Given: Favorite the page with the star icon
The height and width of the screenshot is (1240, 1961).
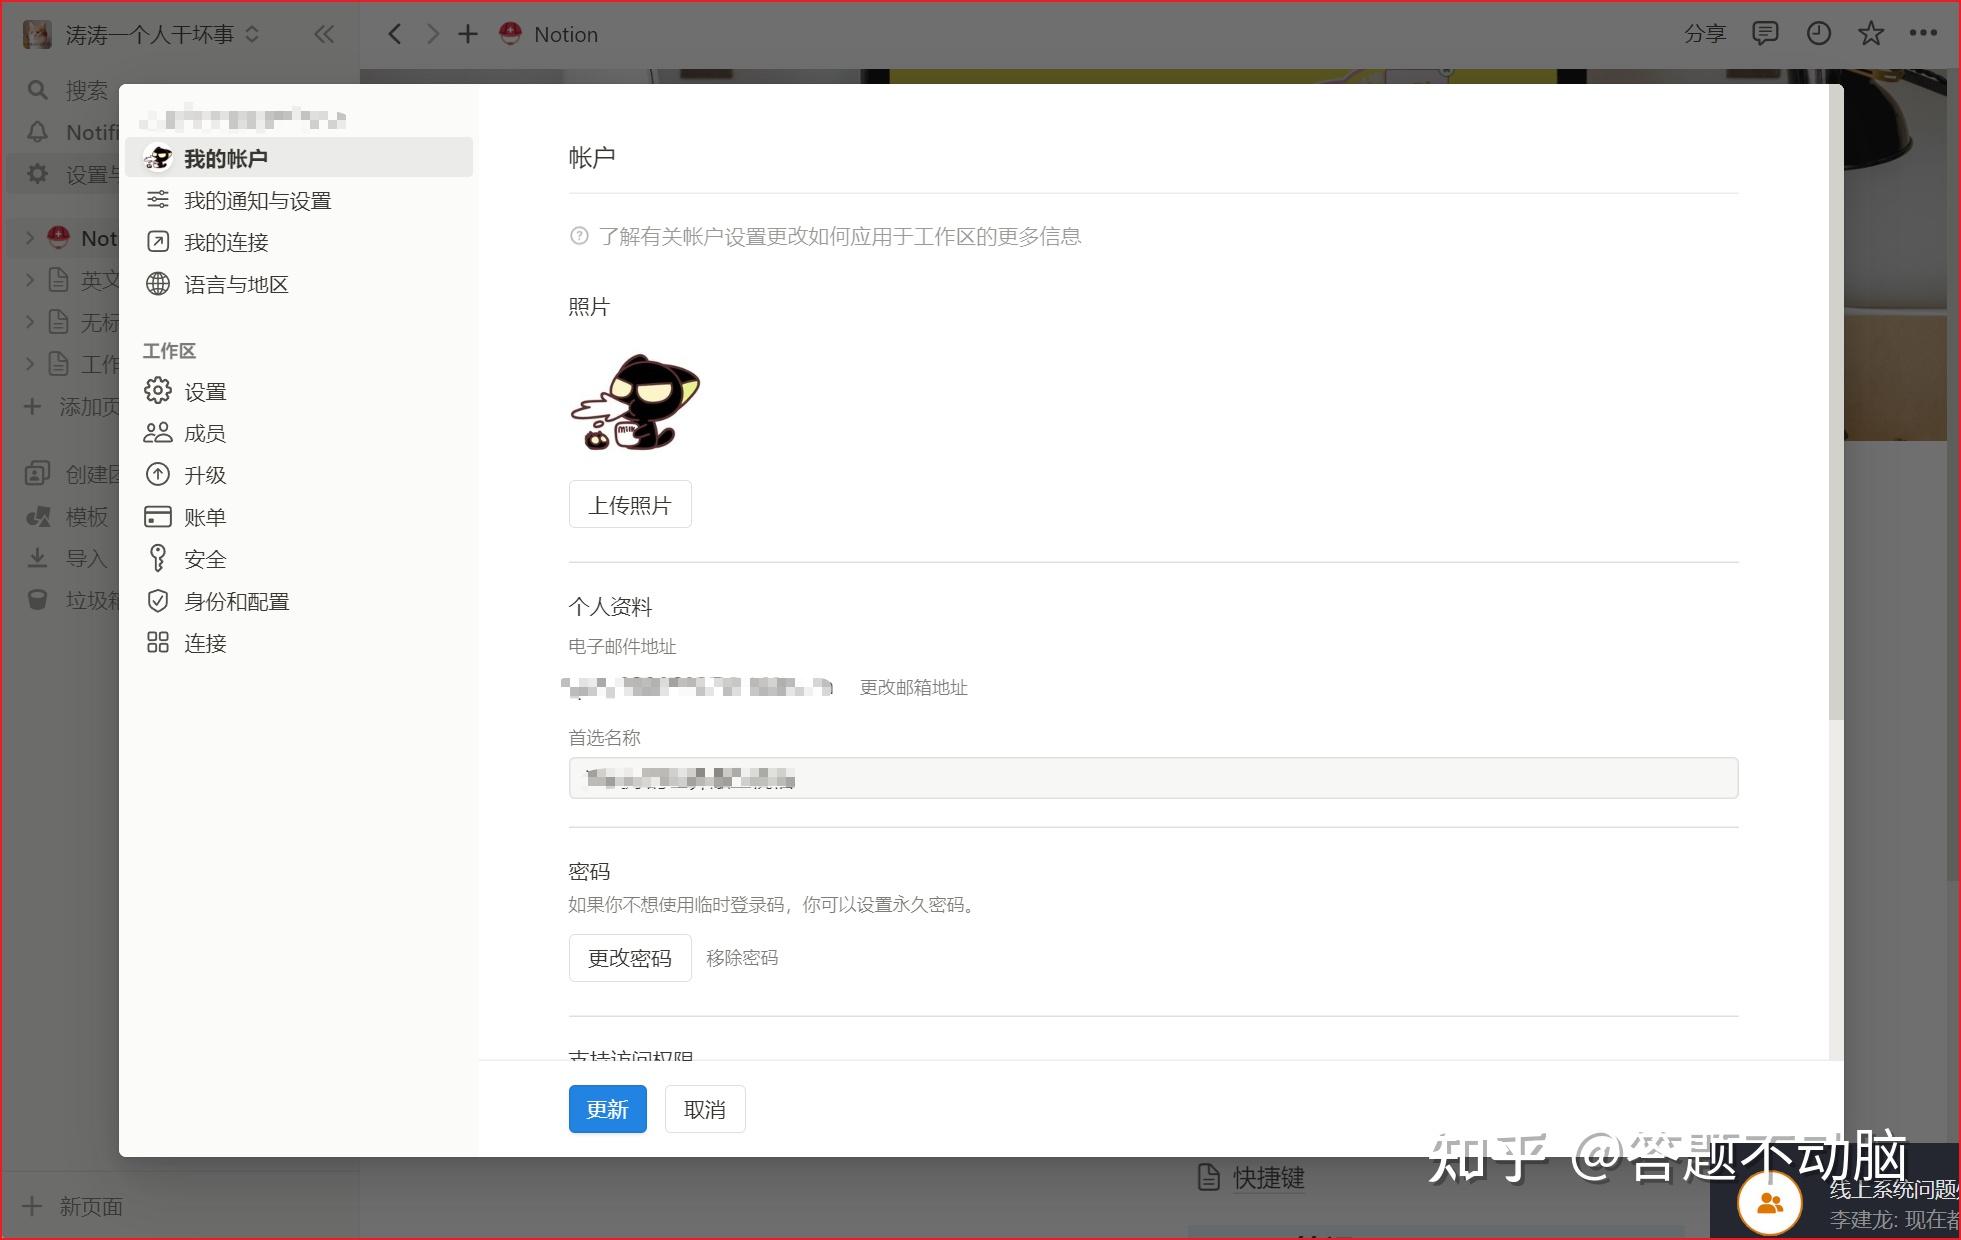Looking at the screenshot, I should point(1870,33).
